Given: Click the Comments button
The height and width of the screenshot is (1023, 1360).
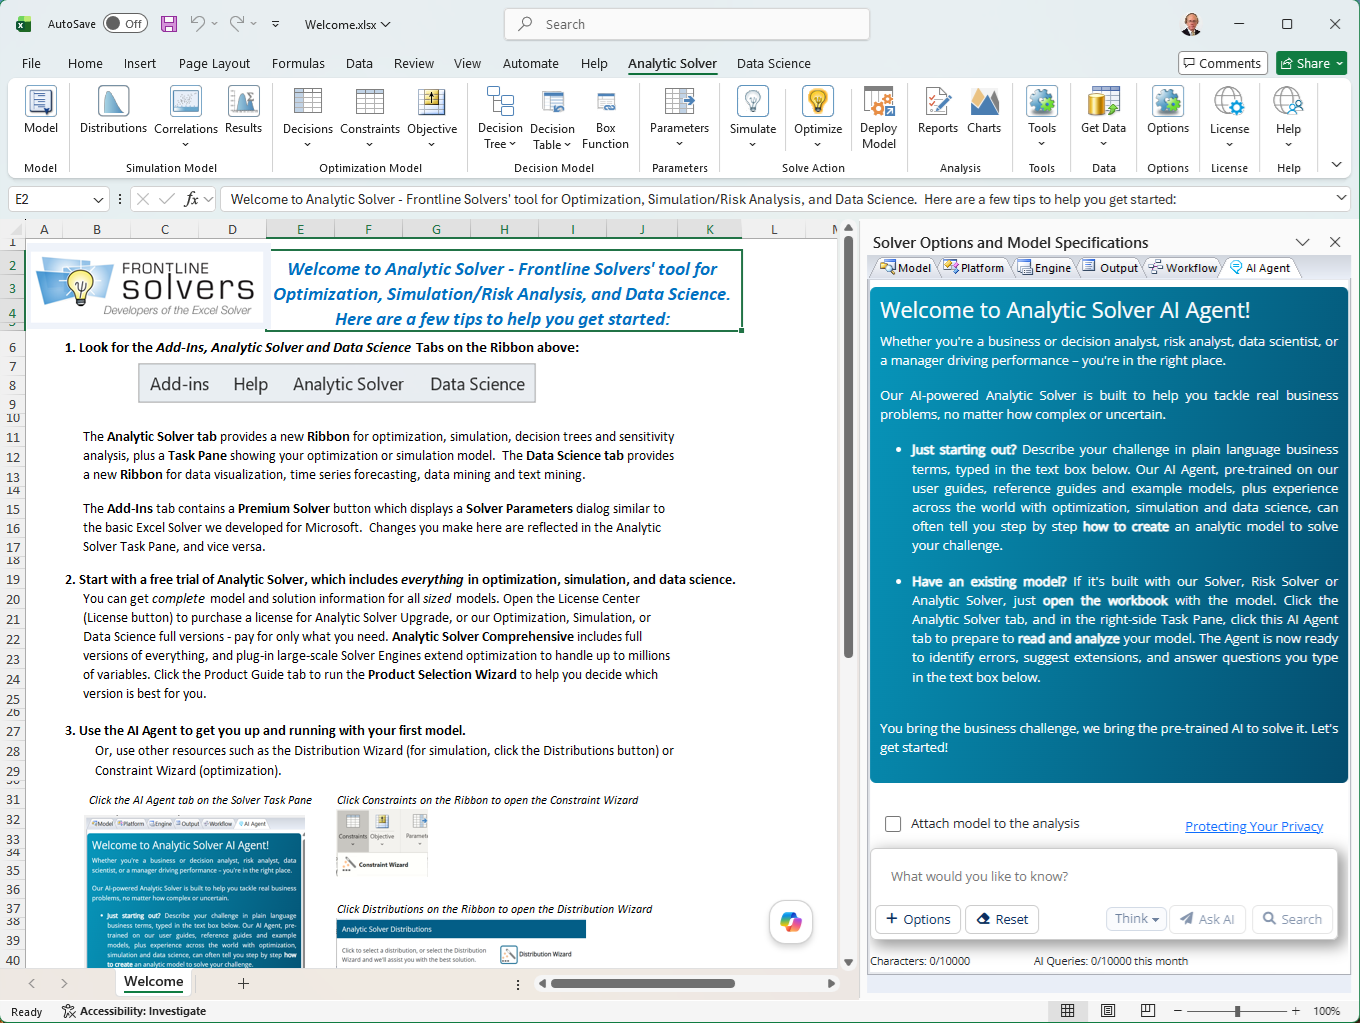Looking at the screenshot, I should point(1223,63).
